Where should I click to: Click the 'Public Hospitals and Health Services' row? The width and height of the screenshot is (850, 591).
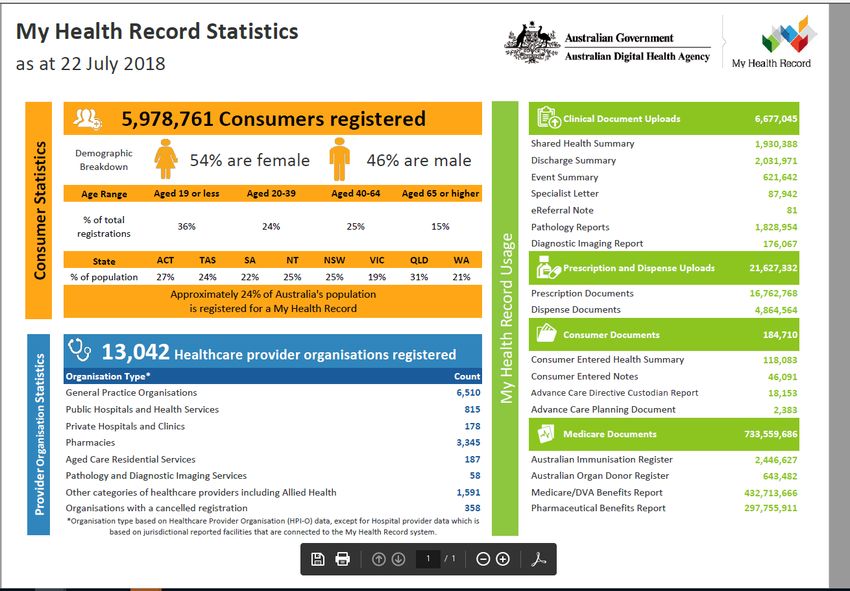coord(273,409)
